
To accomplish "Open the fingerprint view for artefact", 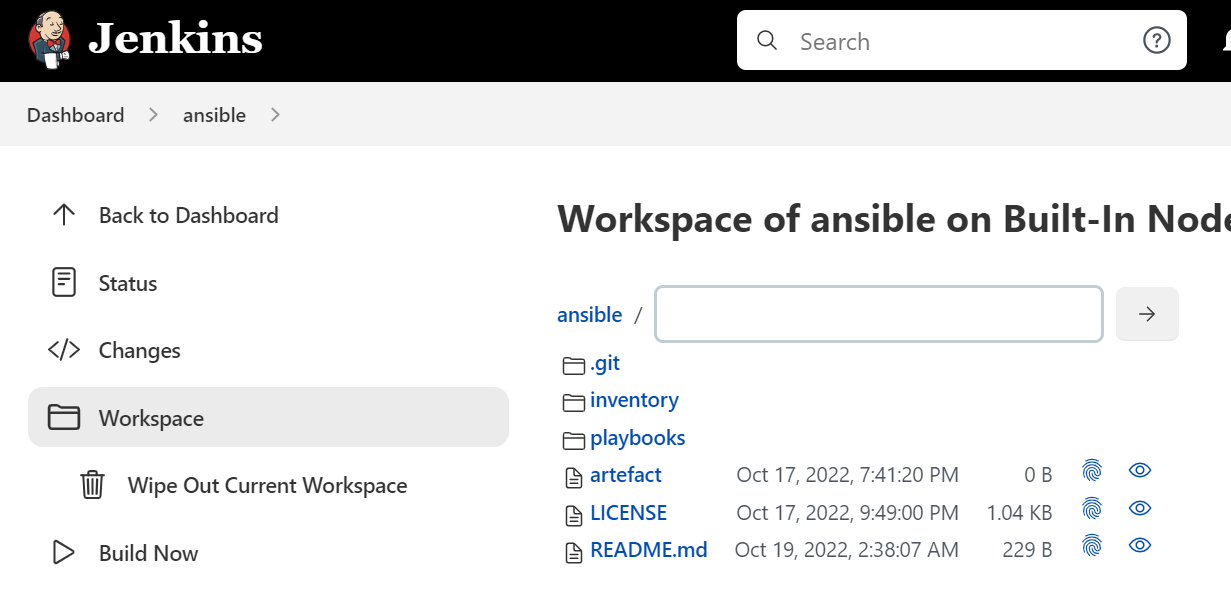I will coord(1092,470).
